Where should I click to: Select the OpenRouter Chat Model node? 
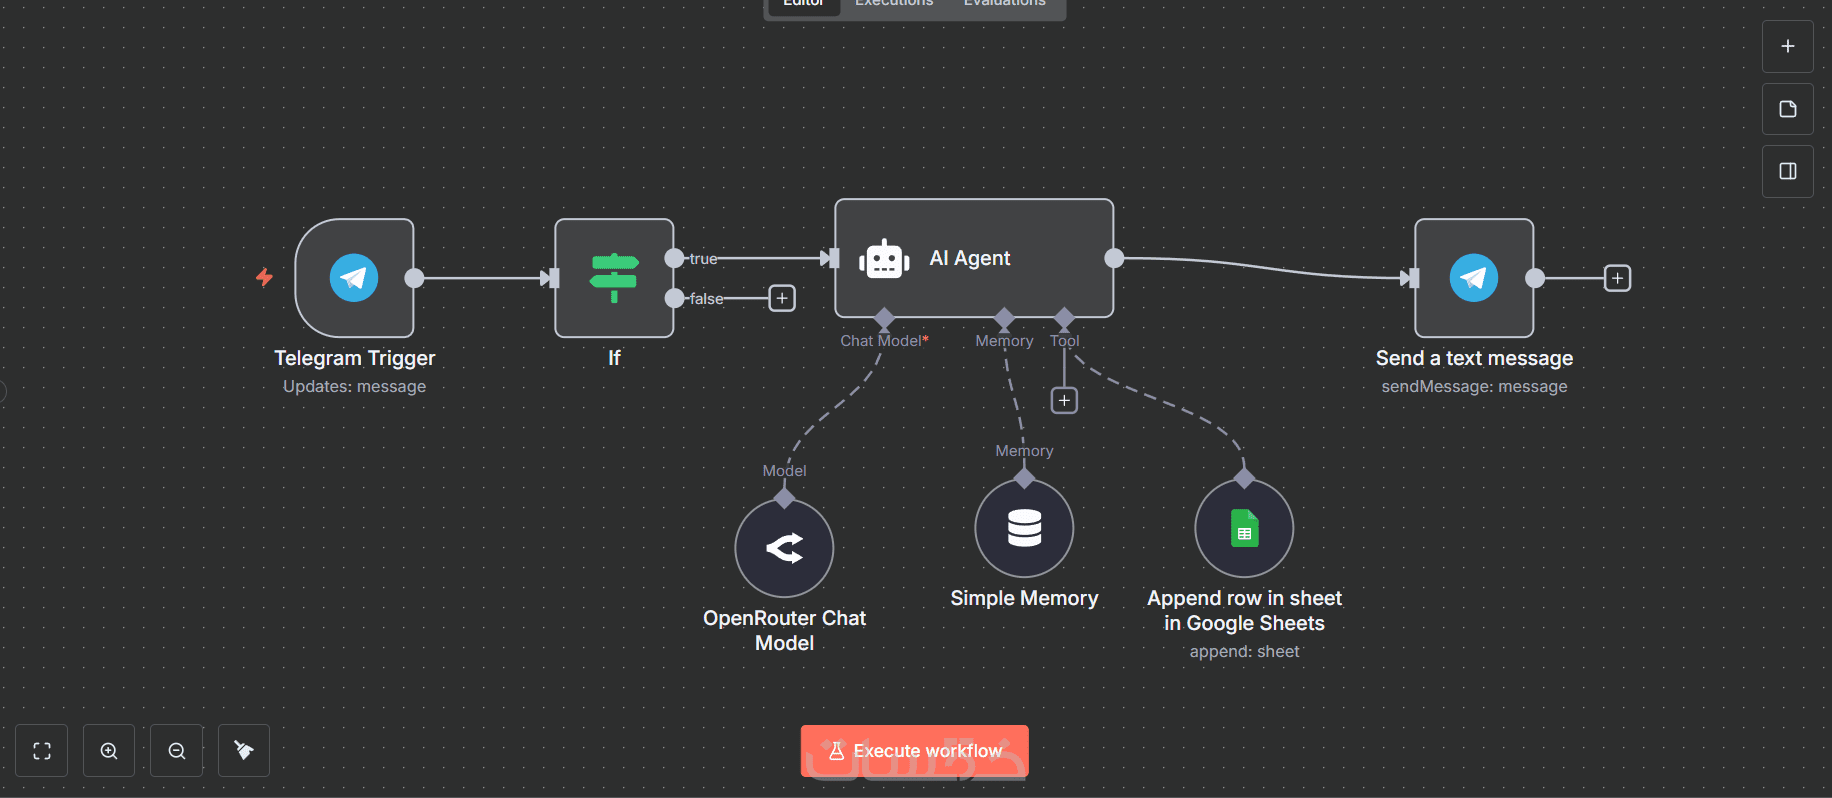(x=784, y=548)
